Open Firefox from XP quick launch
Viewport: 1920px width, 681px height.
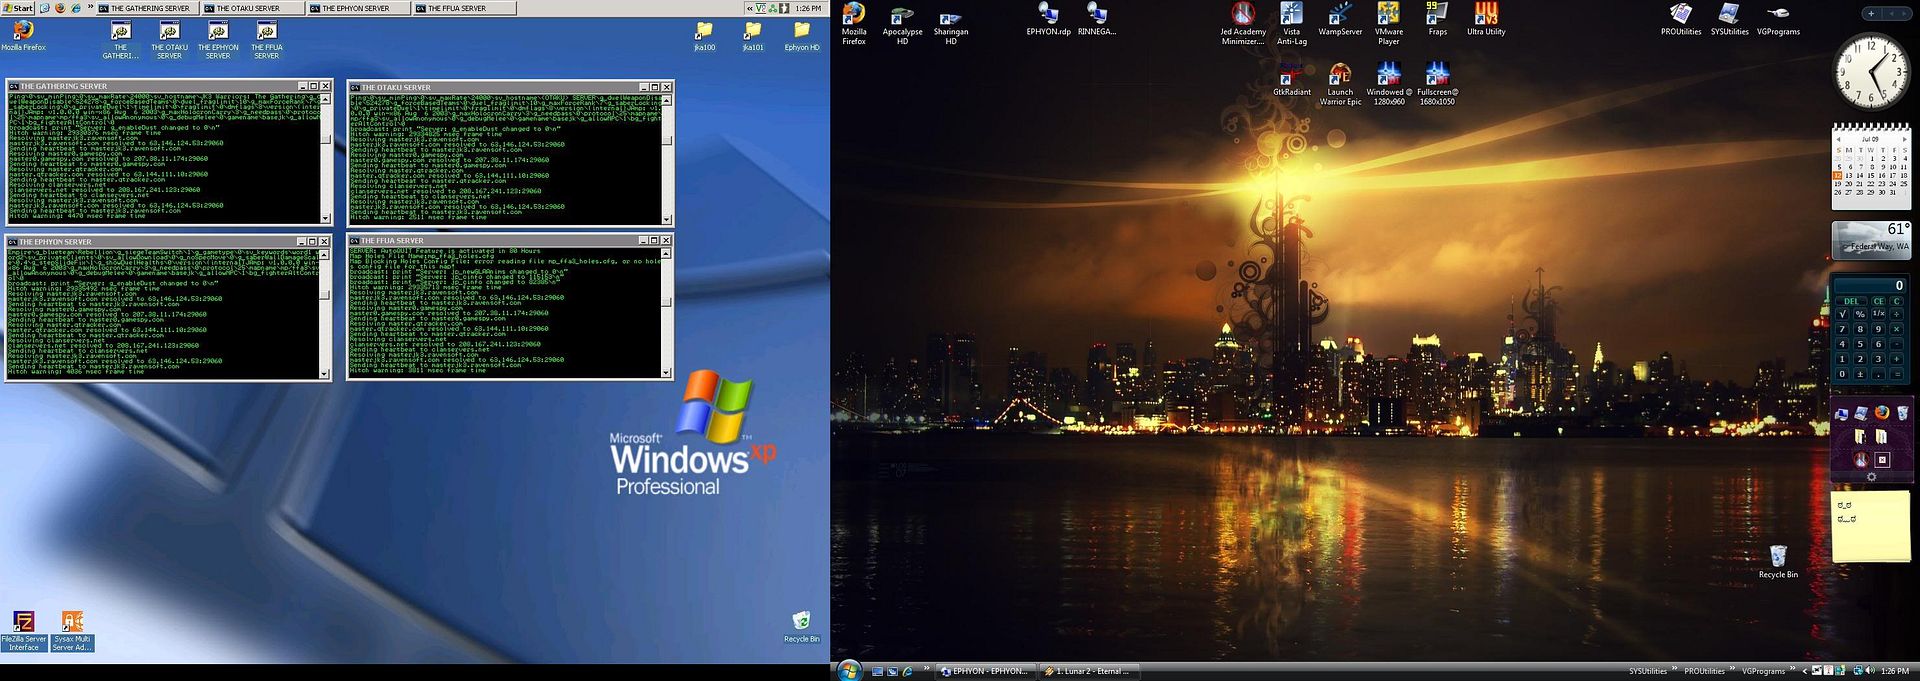tap(60, 8)
